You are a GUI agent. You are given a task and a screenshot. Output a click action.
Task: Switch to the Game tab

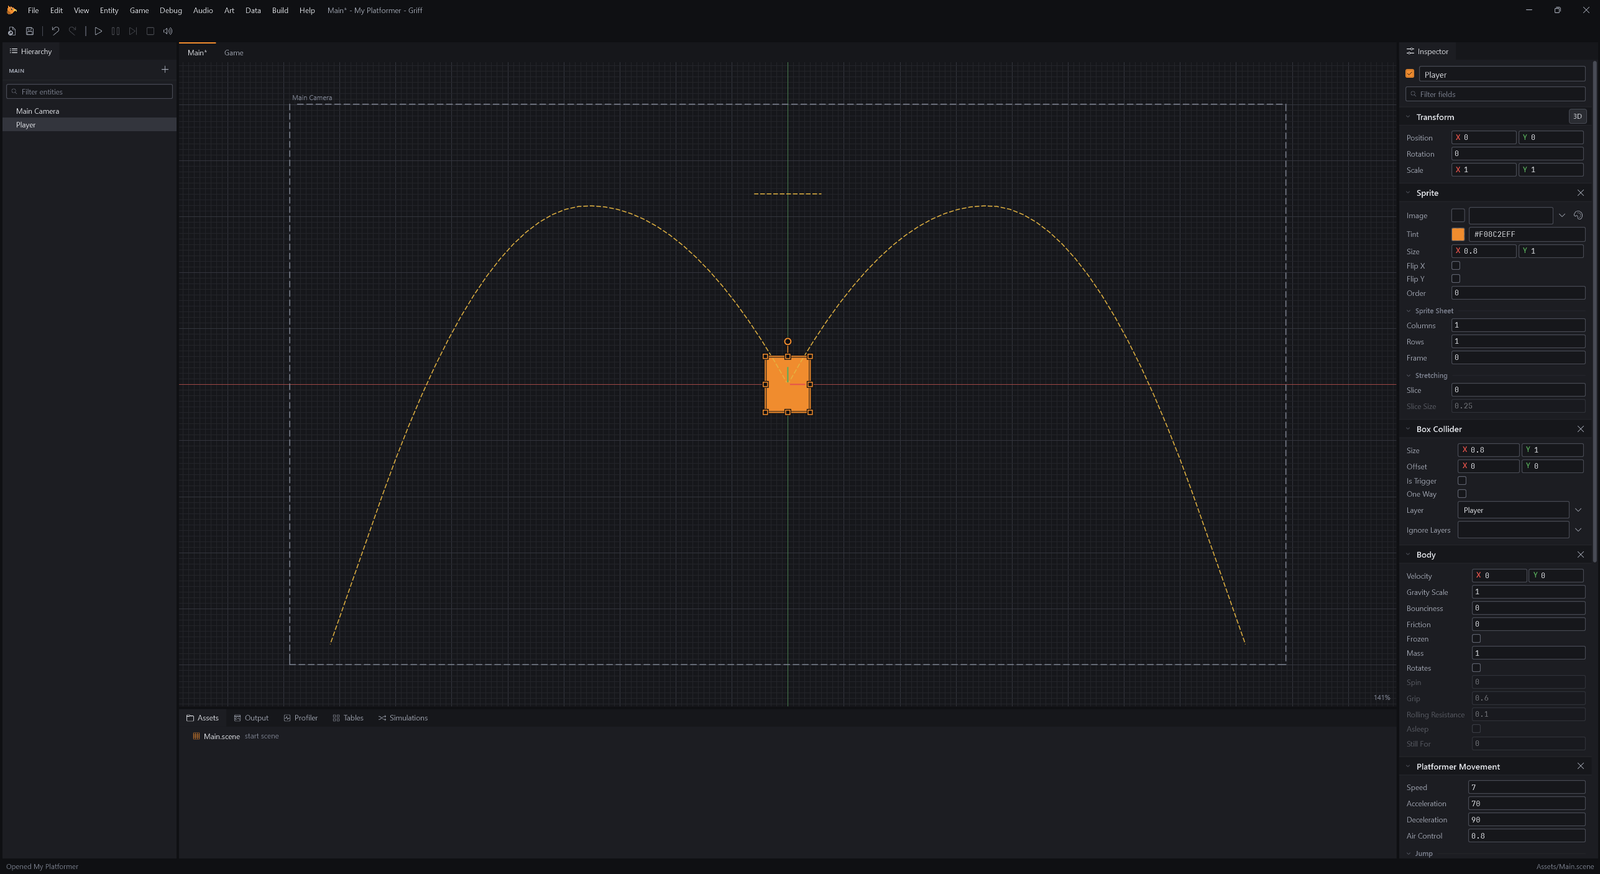234,53
